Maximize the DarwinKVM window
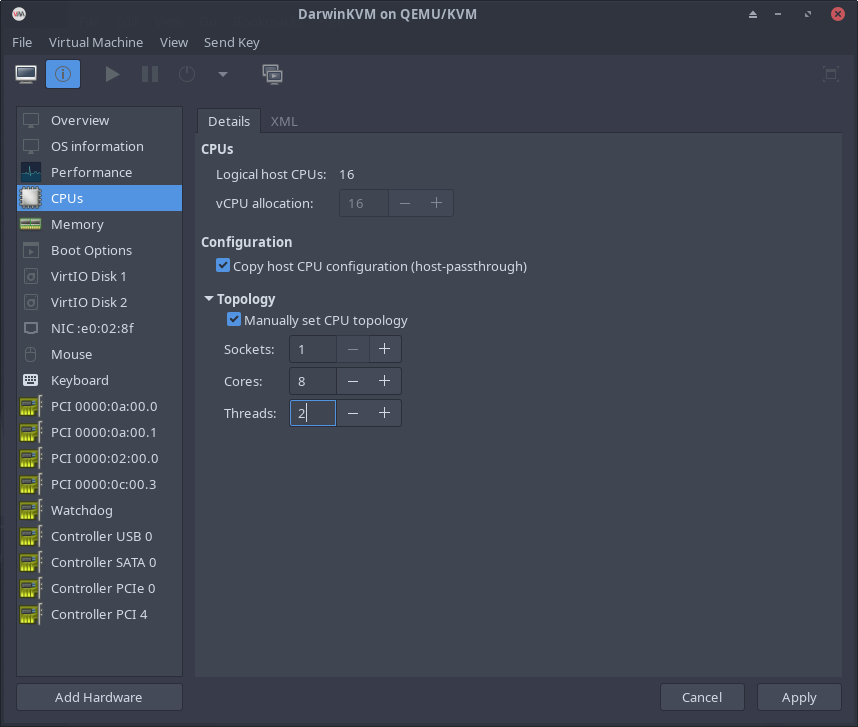 pyautogui.click(x=808, y=14)
